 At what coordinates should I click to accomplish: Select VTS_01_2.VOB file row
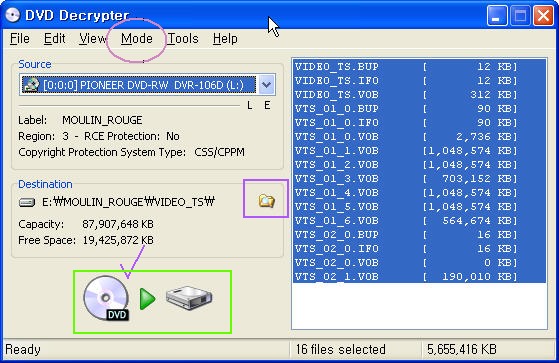pyautogui.click(x=419, y=165)
